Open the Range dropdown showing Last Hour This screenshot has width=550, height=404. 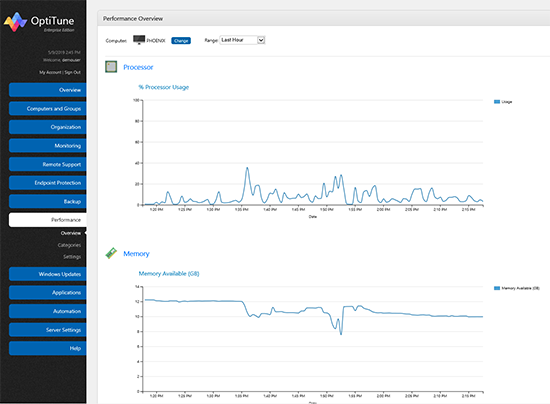[242, 40]
